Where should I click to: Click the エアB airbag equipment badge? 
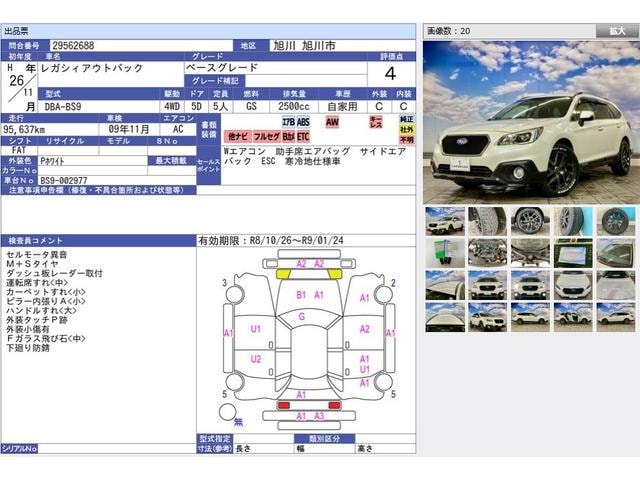tap(289, 122)
